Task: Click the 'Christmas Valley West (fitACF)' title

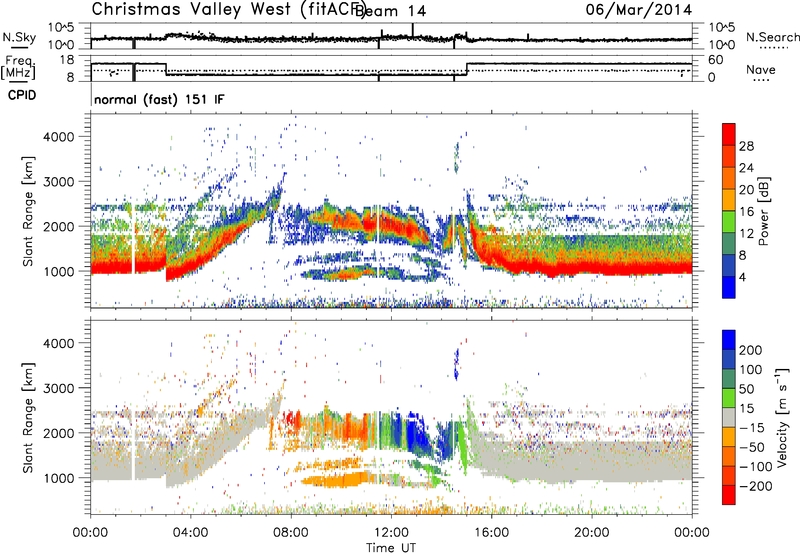Action: [229, 9]
